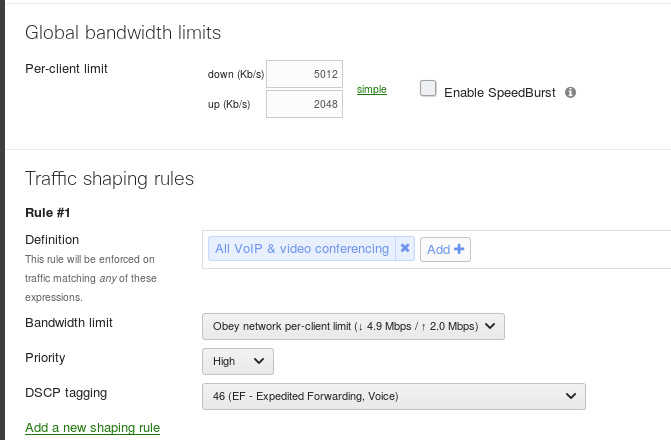This screenshot has height=440, width=671.
Task: Click the 'Global bandwidth limits' section title
Action: coord(122,33)
